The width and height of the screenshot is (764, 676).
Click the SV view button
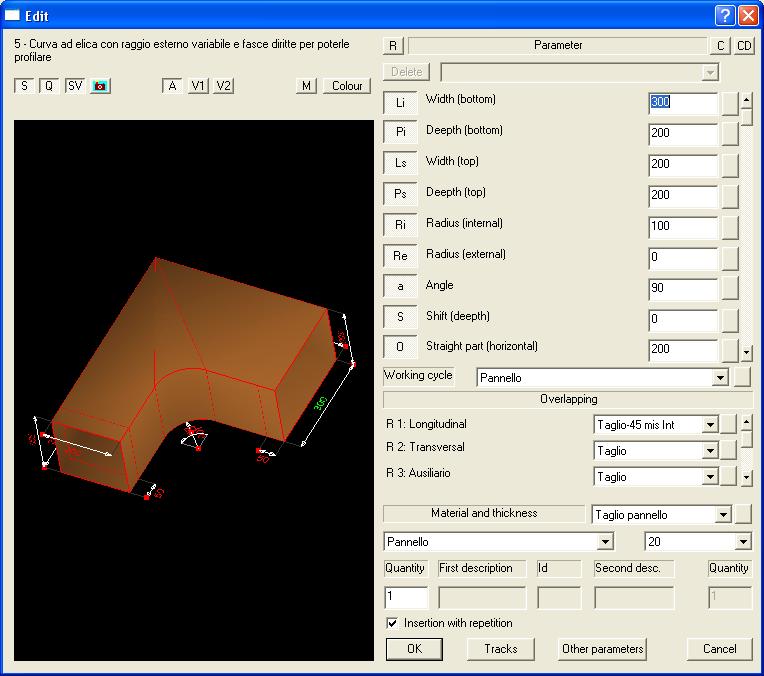tap(75, 86)
